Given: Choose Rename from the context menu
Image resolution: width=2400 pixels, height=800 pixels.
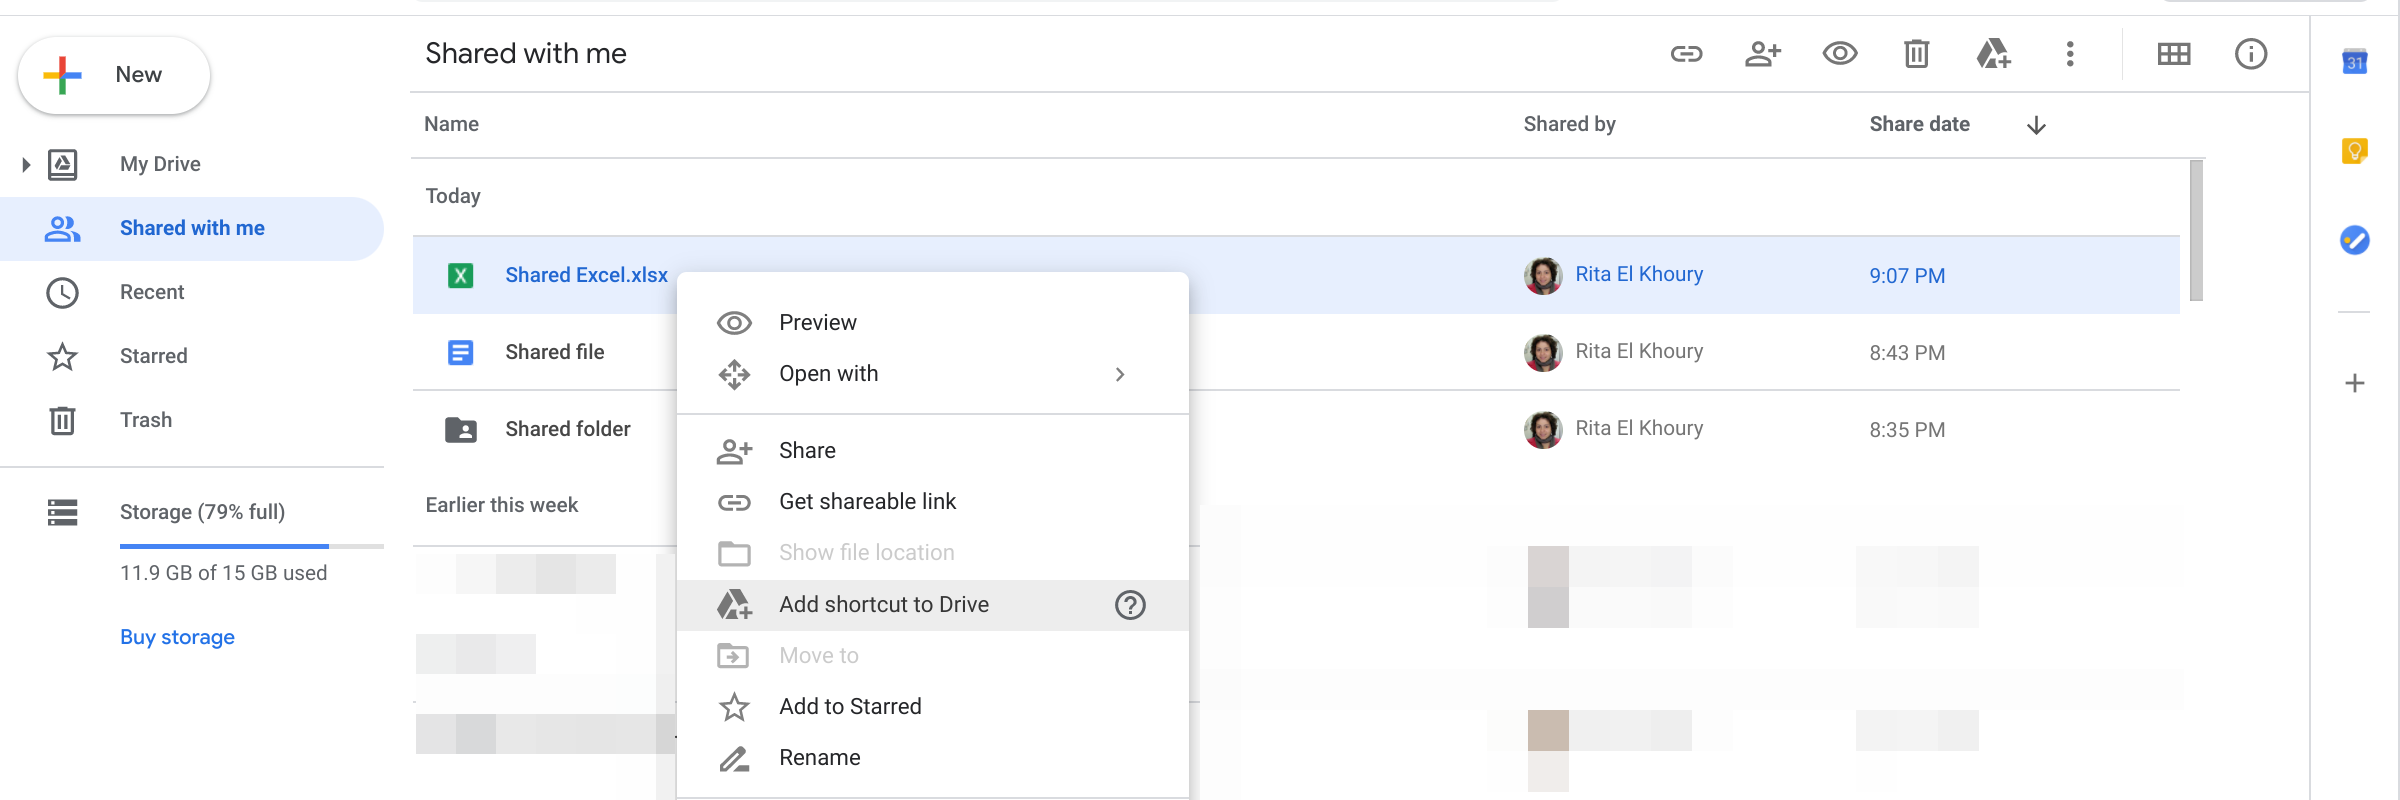Looking at the screenshot, I should (x=933, y=758).
